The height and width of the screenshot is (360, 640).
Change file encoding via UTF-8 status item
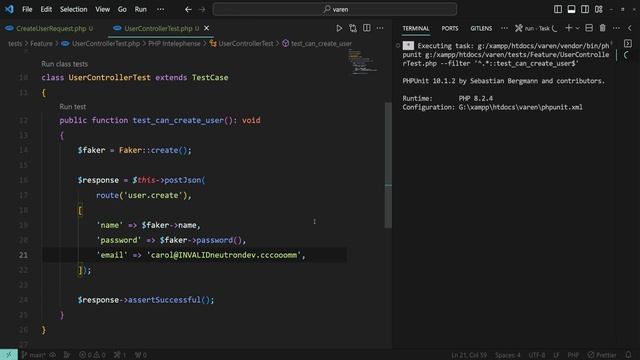[537, 355]
